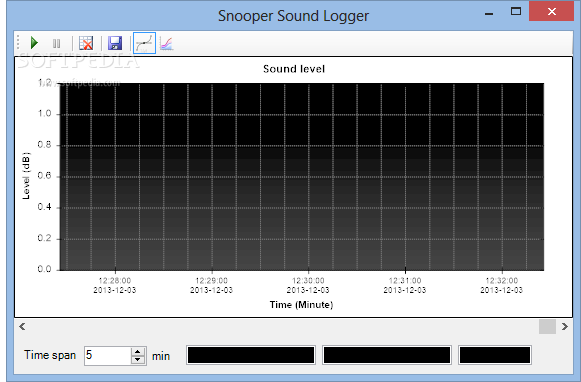Select the line chart view icon
The width and height of the screenshot is (581, 382).
point(144,43)
